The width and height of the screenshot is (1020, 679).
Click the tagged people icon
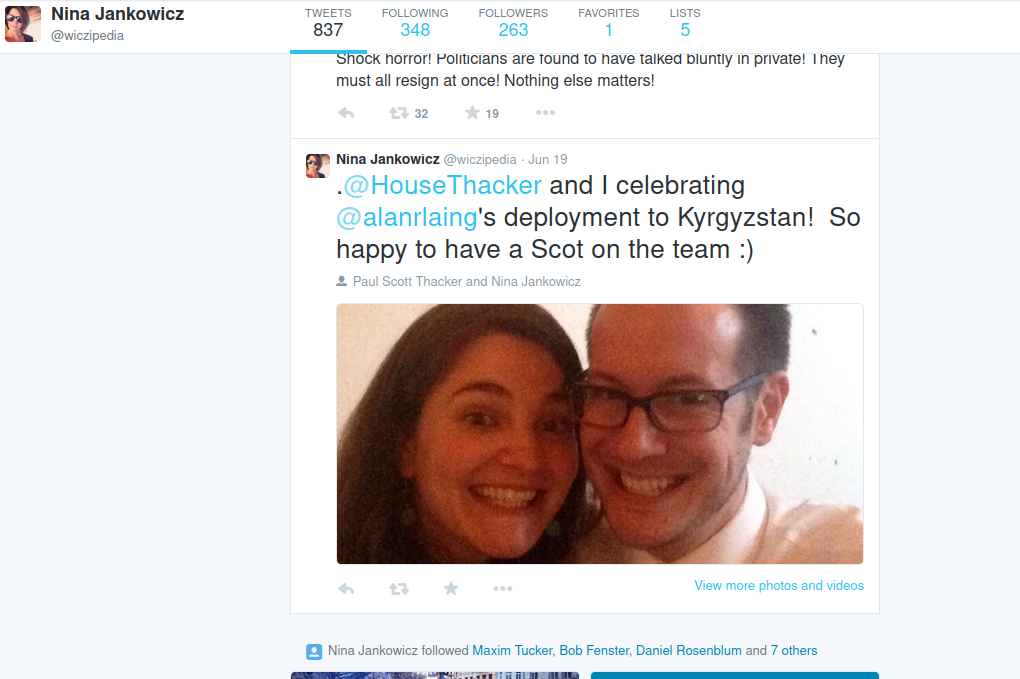click(342, 281)
